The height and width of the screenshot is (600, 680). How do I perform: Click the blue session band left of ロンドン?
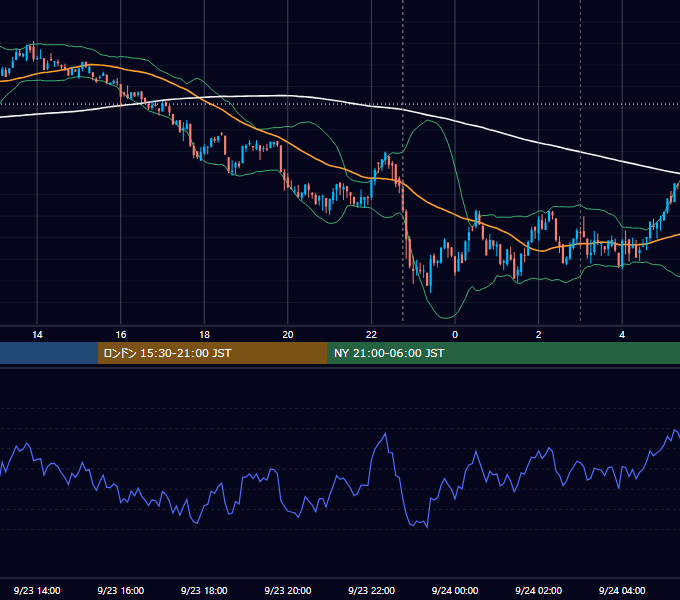click(x=49, y=353)
